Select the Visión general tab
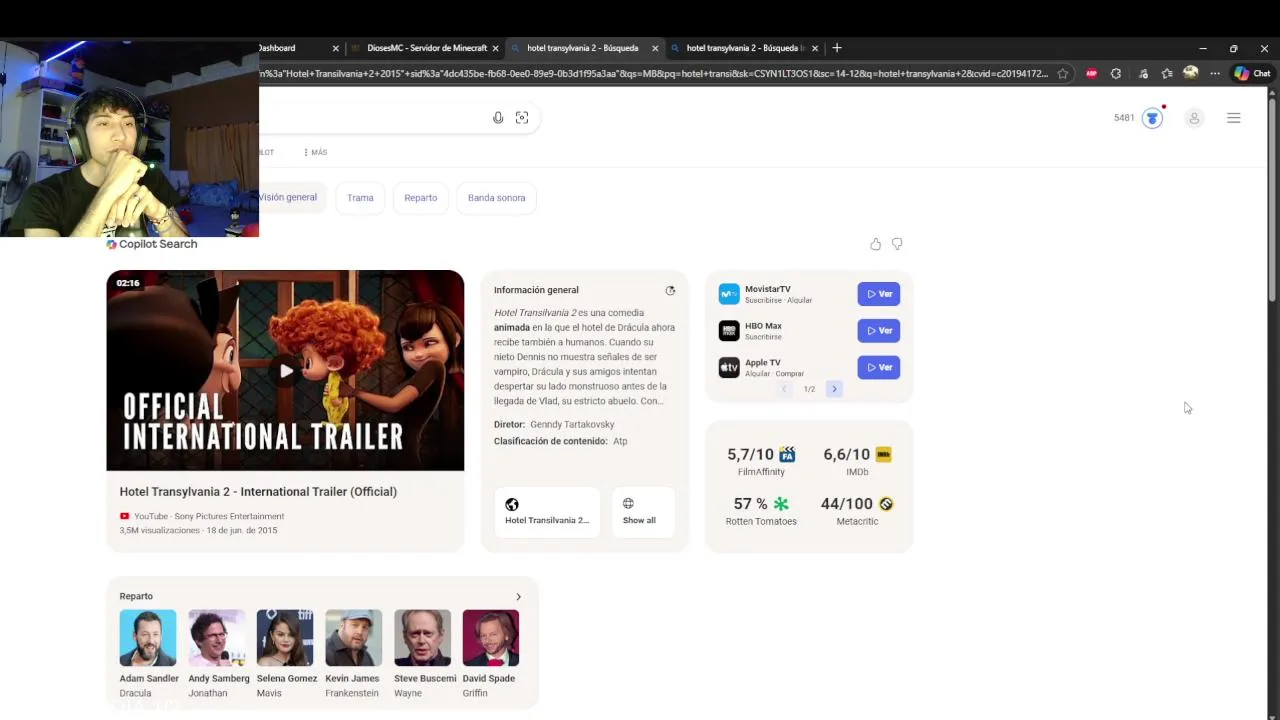Viewport: 1280px width, 720px height. (x=288, y=197)
